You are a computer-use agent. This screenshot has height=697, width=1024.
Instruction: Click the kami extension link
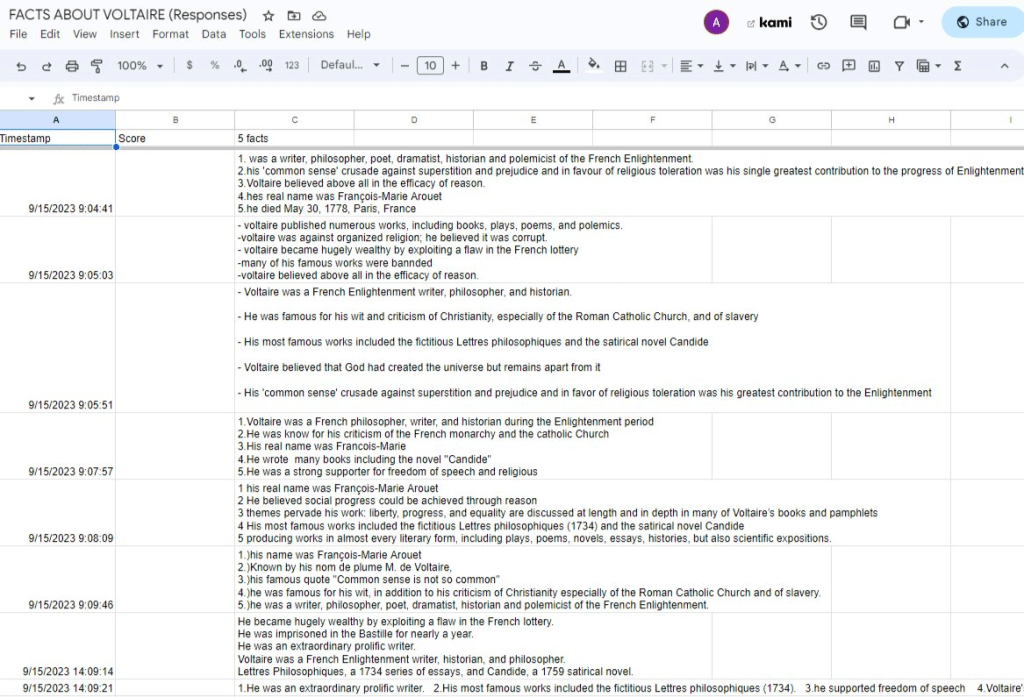tap(769, 22)
